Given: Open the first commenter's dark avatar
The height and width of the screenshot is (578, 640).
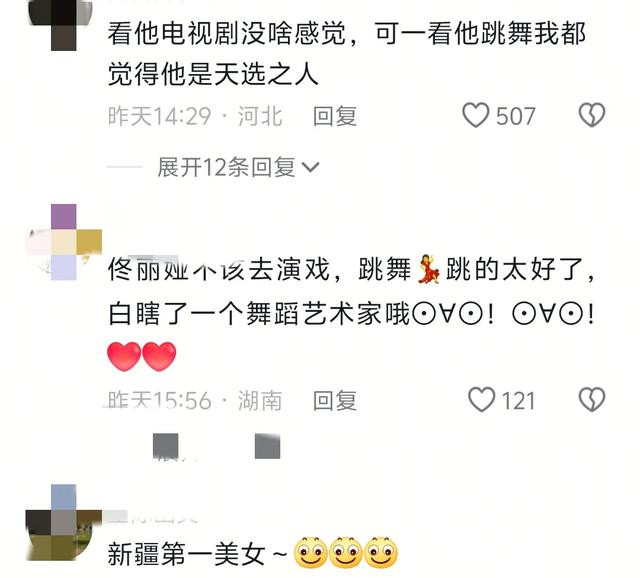Looking at the screenshot, I should coord(60,24).
